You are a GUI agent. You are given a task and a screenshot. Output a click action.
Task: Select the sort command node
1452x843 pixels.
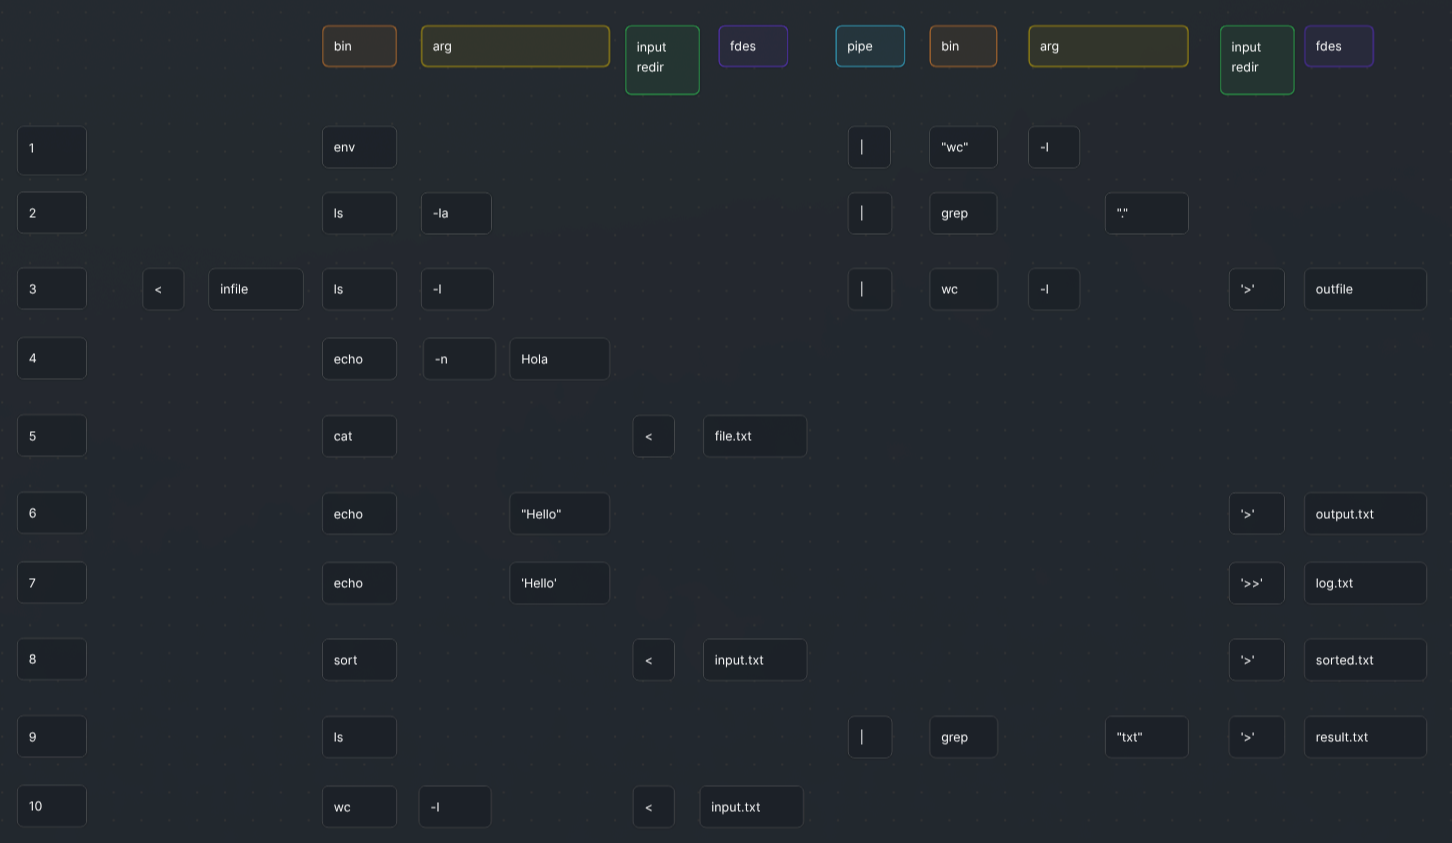coord(359,660)
